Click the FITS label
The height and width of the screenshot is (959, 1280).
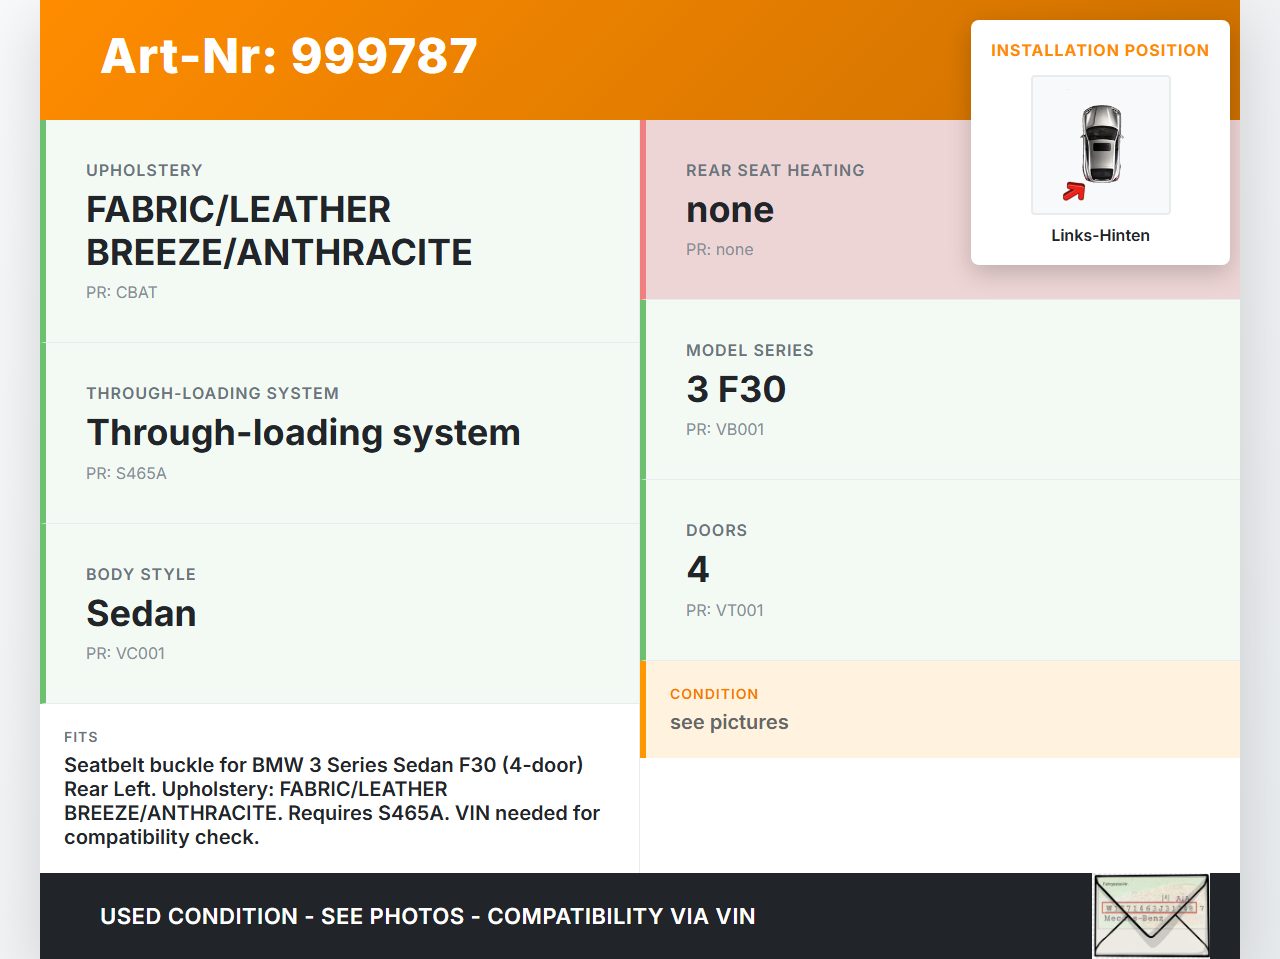[x=81, y=737]
